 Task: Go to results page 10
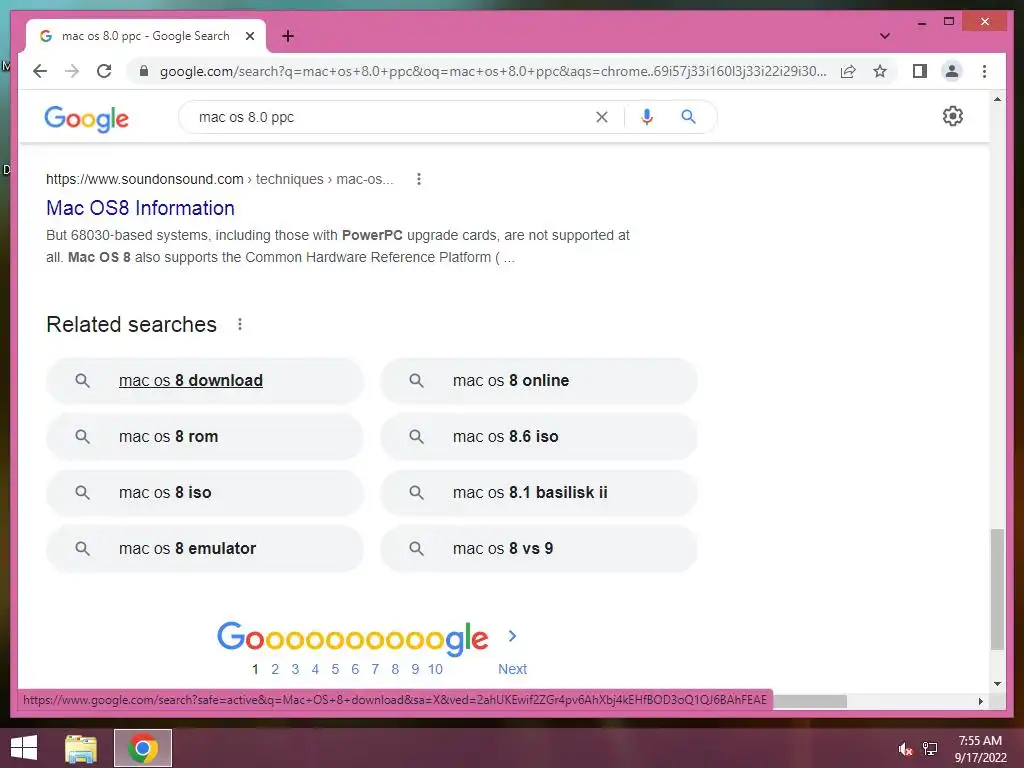[x=436, y=669]
